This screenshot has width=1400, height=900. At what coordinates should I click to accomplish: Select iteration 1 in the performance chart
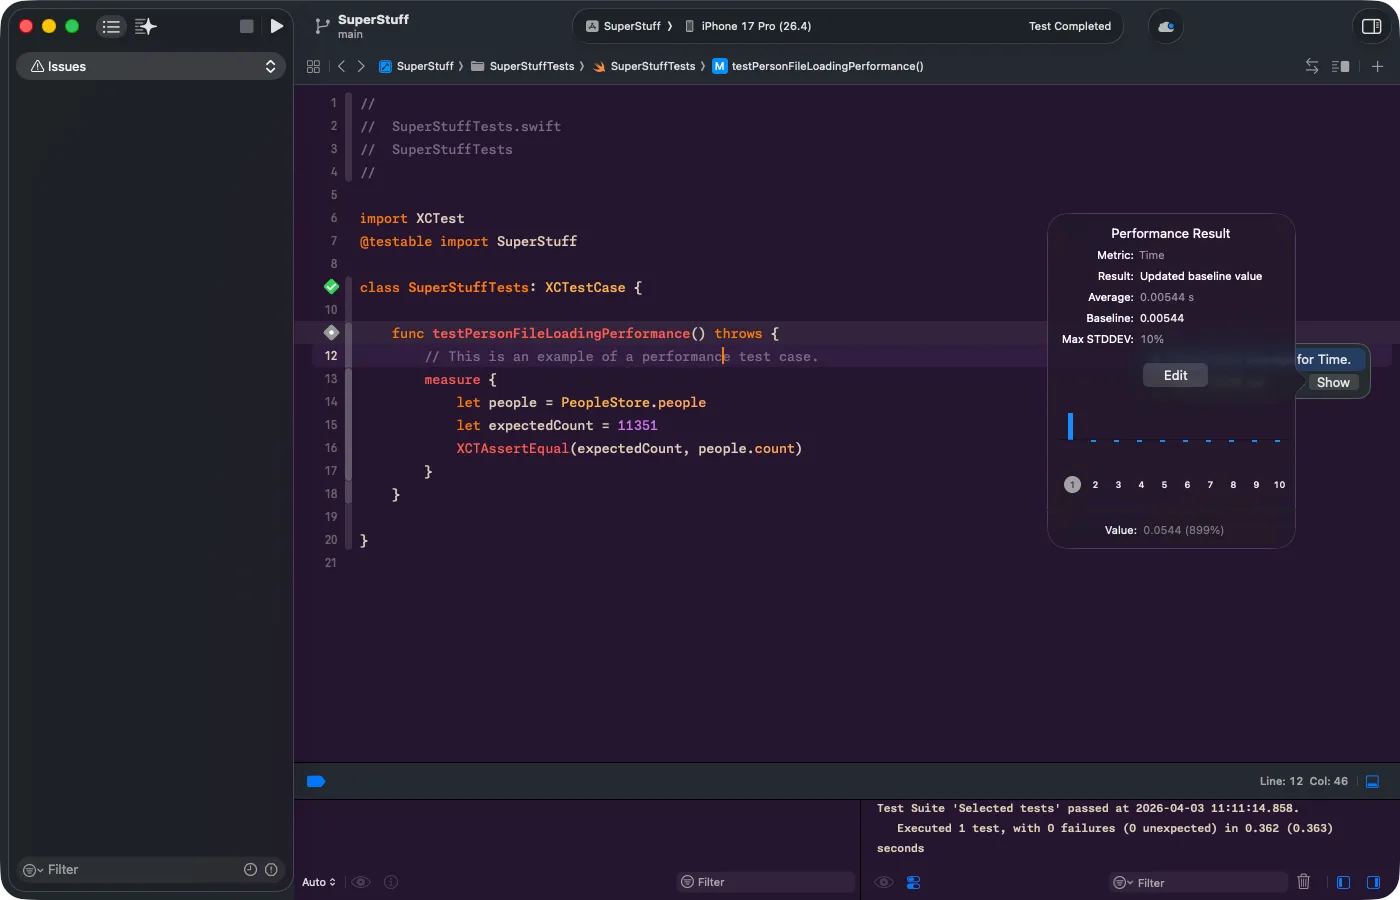point(1072,485)
